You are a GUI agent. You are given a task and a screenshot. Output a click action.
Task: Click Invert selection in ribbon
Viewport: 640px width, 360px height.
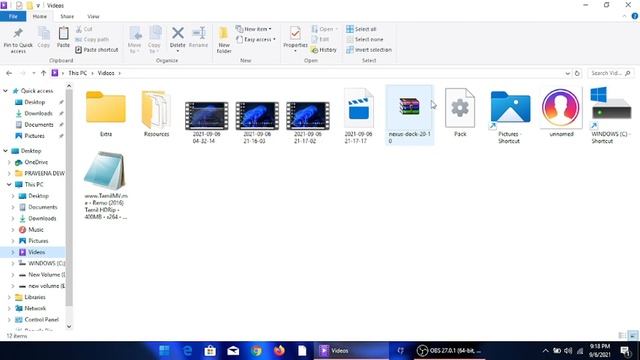coord(369,50)
